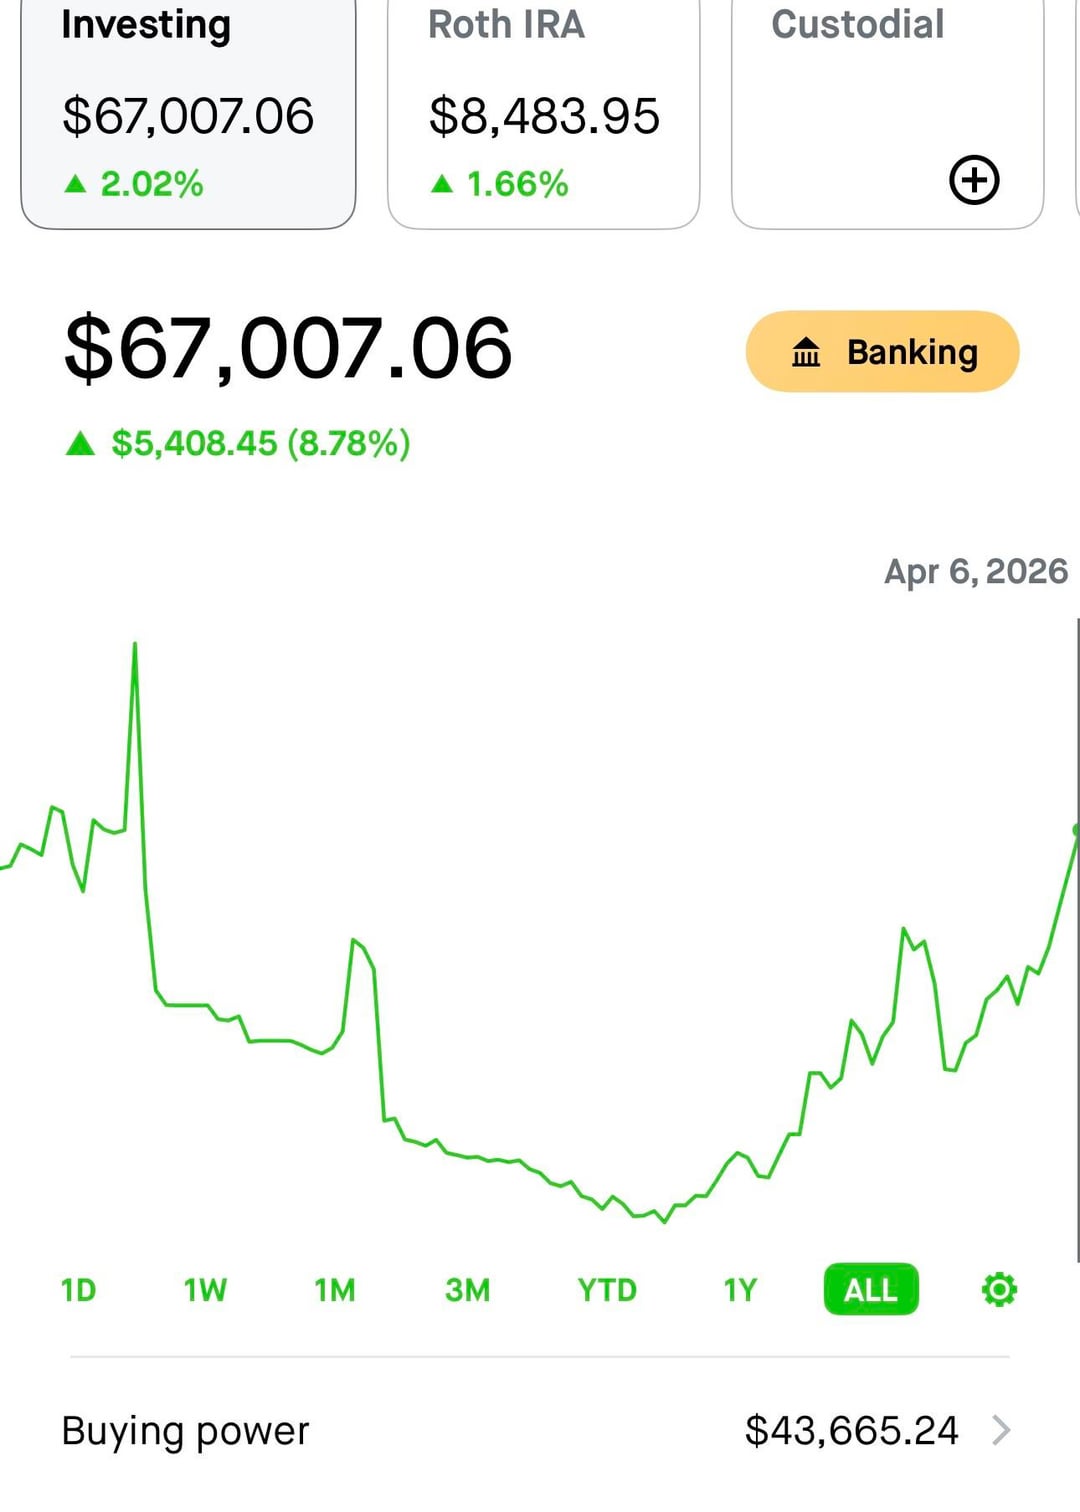The height and width of the screenshot is (1512, 1080).
Task: Tap the up-arrow next to 1.66%
Action: (441, 184)
